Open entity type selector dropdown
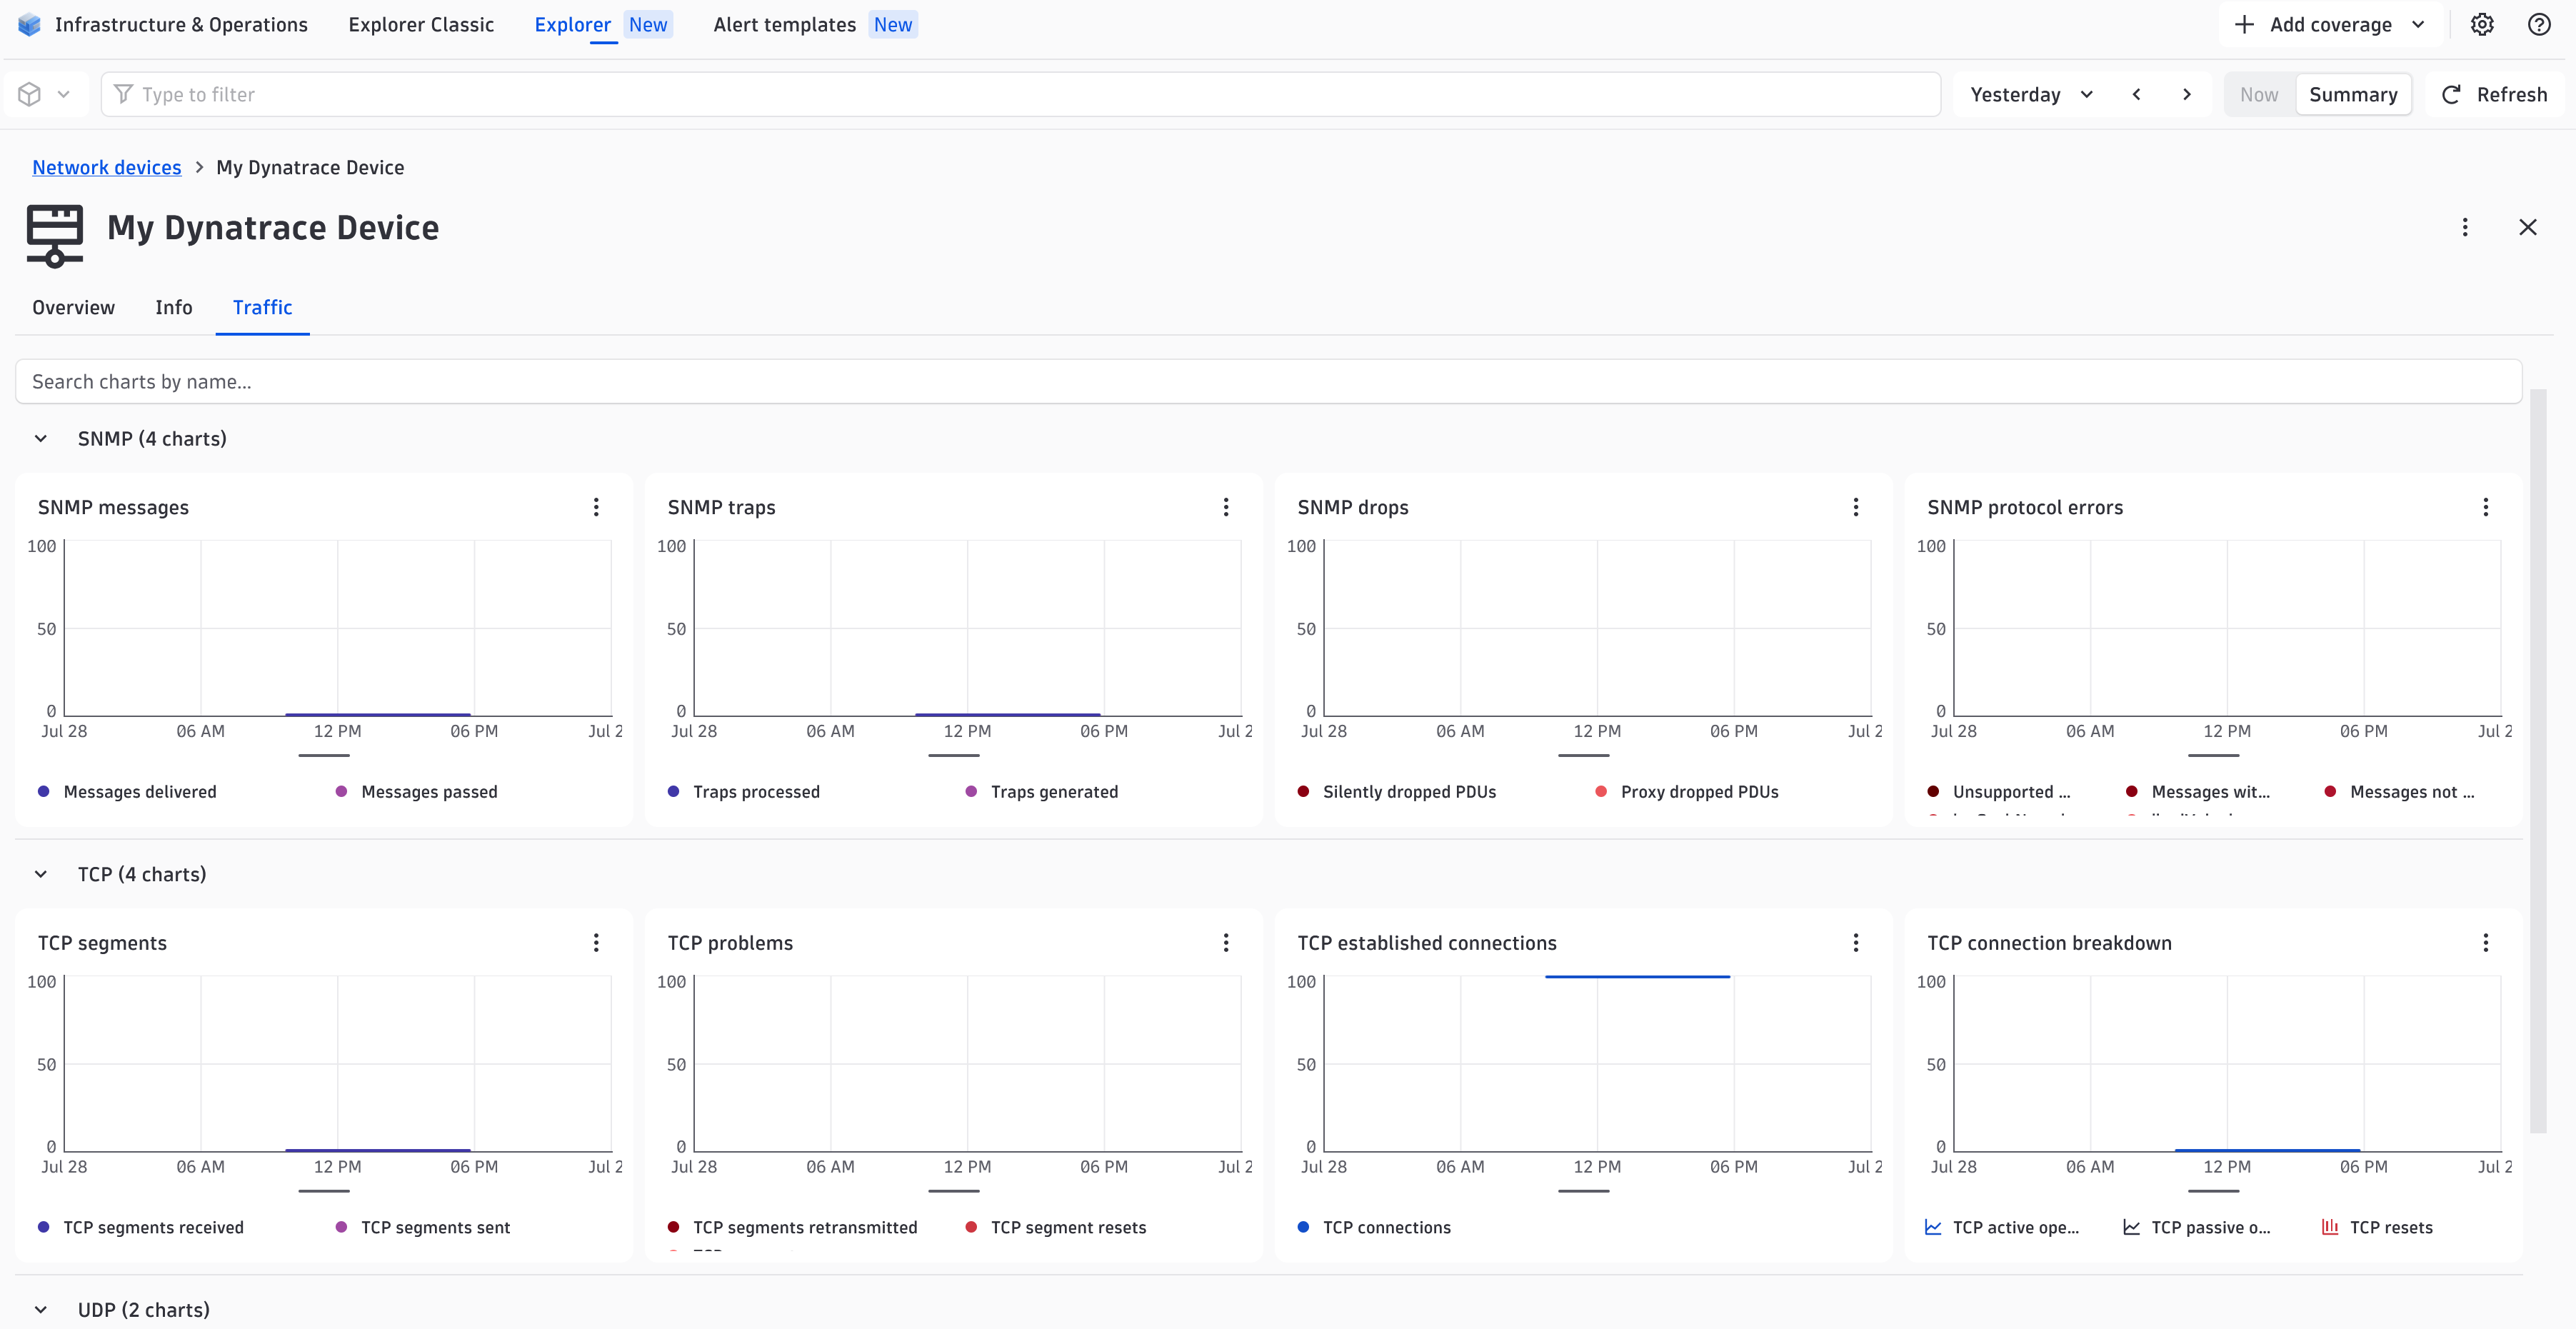This screenshot has width=2576, height=1329. [46, 94]
